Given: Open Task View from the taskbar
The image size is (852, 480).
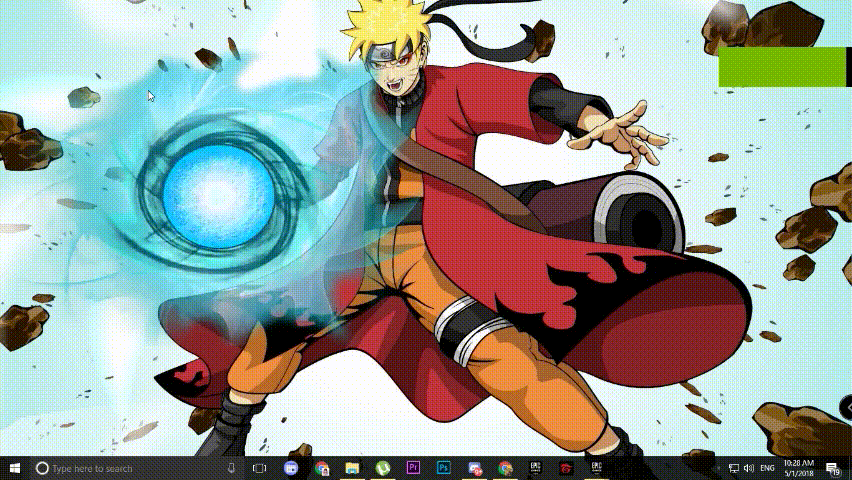Looking at the screenshot, I should (260, 468).
